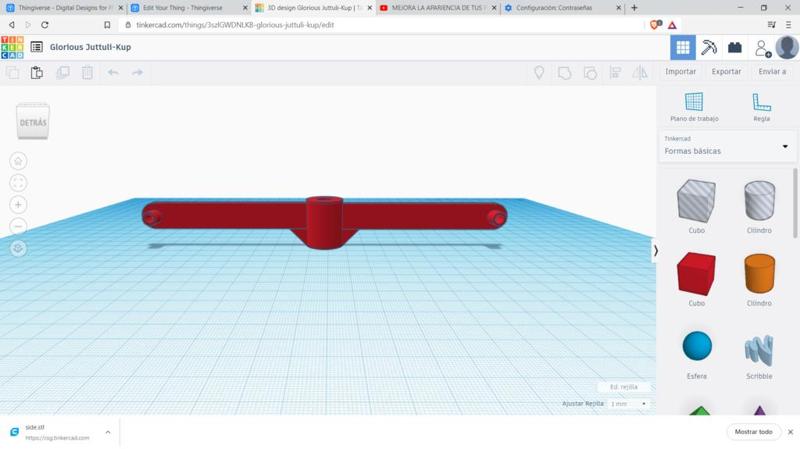Viewport: 800px width, 449px height.
Task: Toggle perspective/orthographic view icon
Action: (18, 248)
